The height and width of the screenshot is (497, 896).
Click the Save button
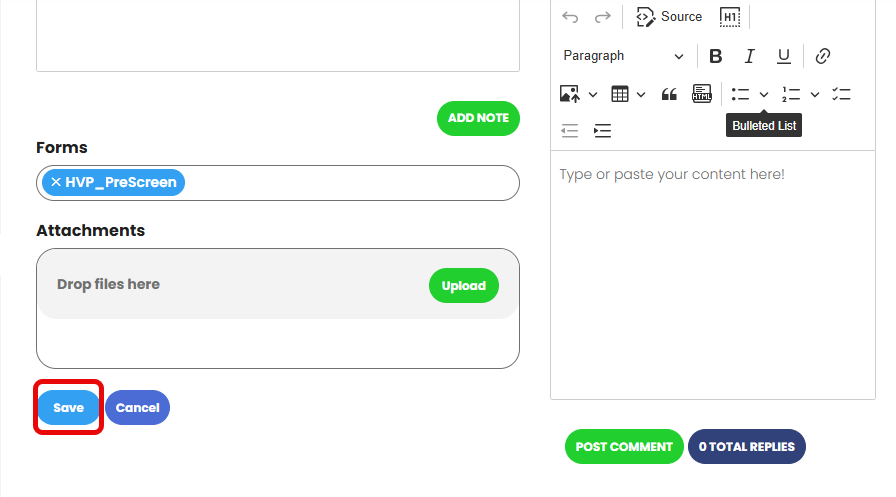click(69, 407)
